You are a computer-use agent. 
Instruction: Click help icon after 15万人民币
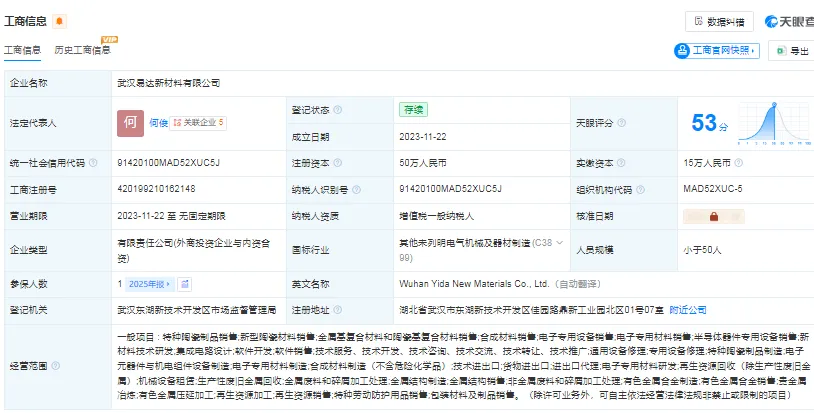[738, 163]
